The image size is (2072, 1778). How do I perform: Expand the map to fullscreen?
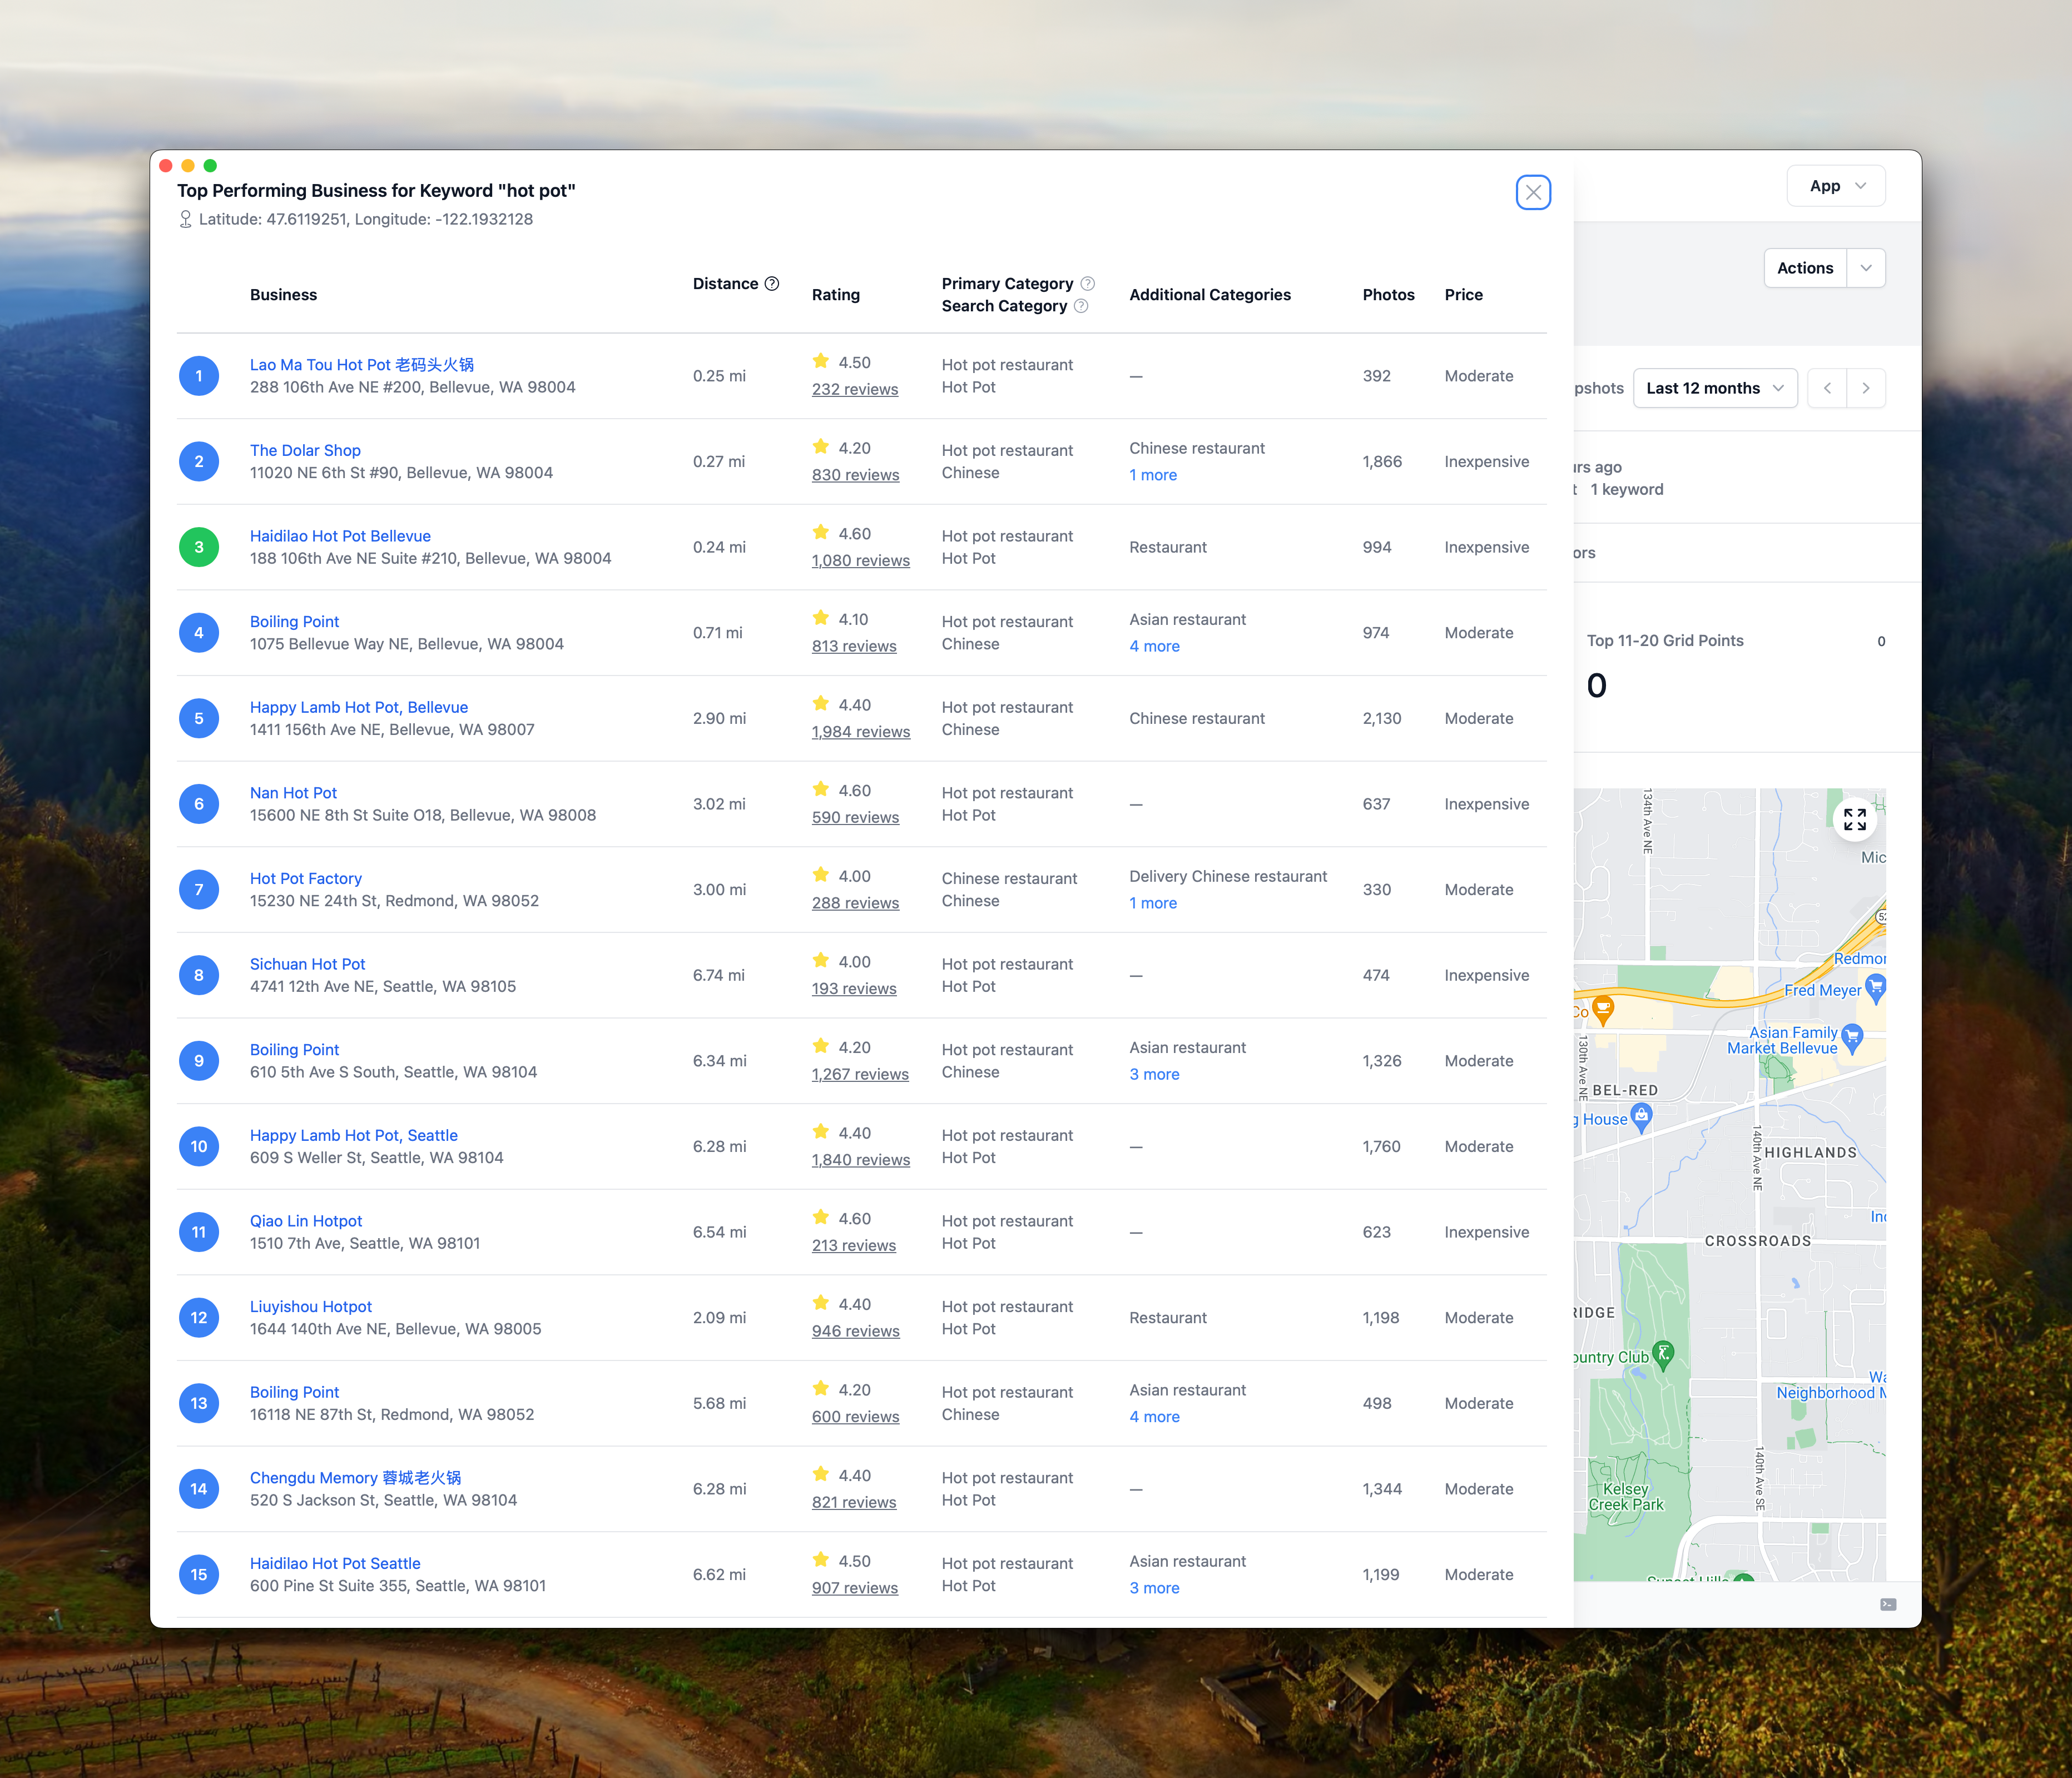tap(1855, 820)
